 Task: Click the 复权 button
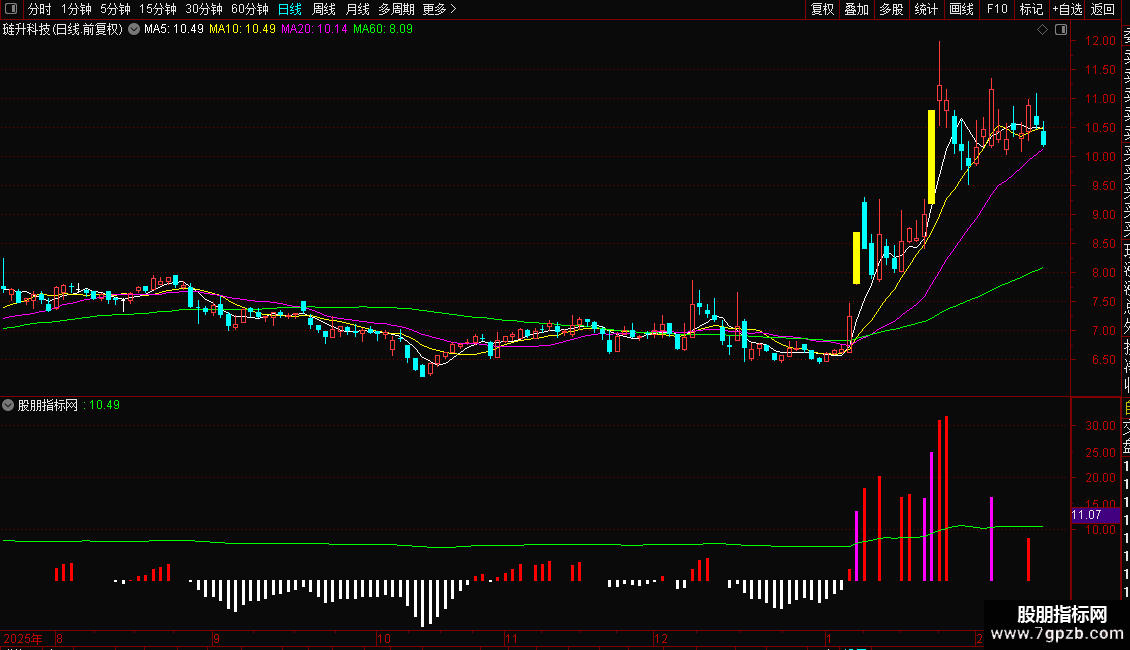[822, 9]
